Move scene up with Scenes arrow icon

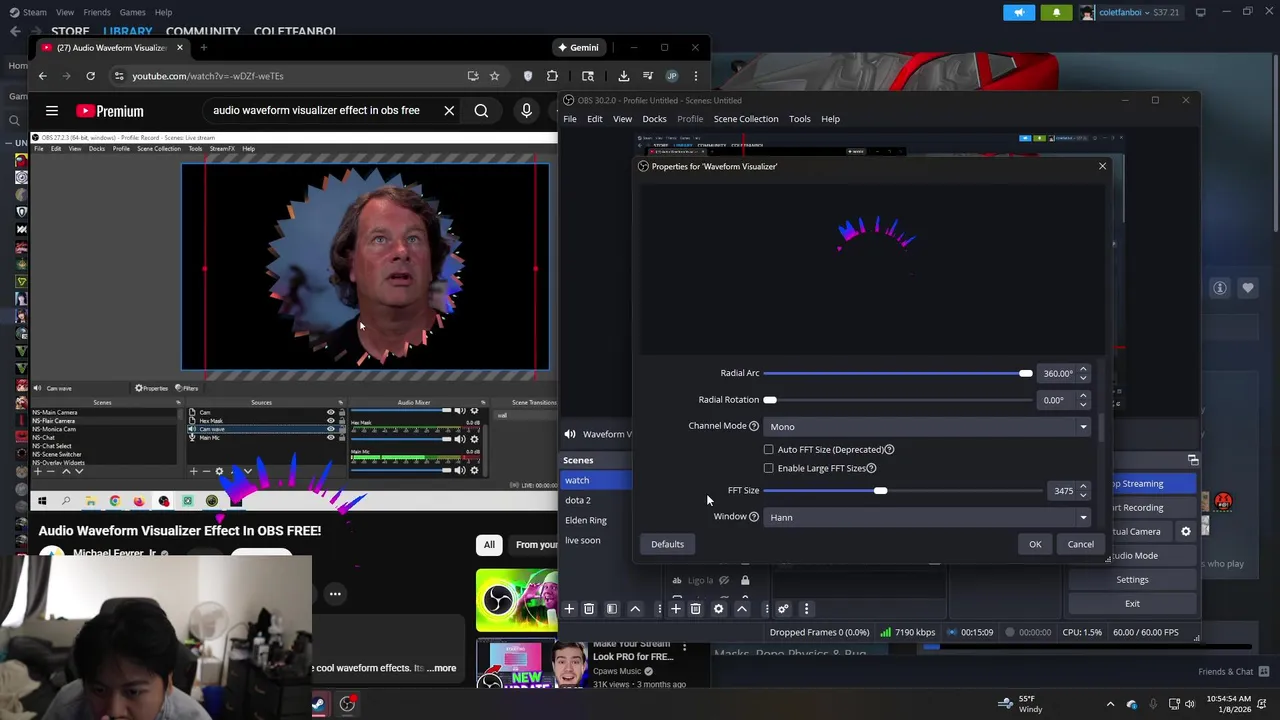[635, 609]
